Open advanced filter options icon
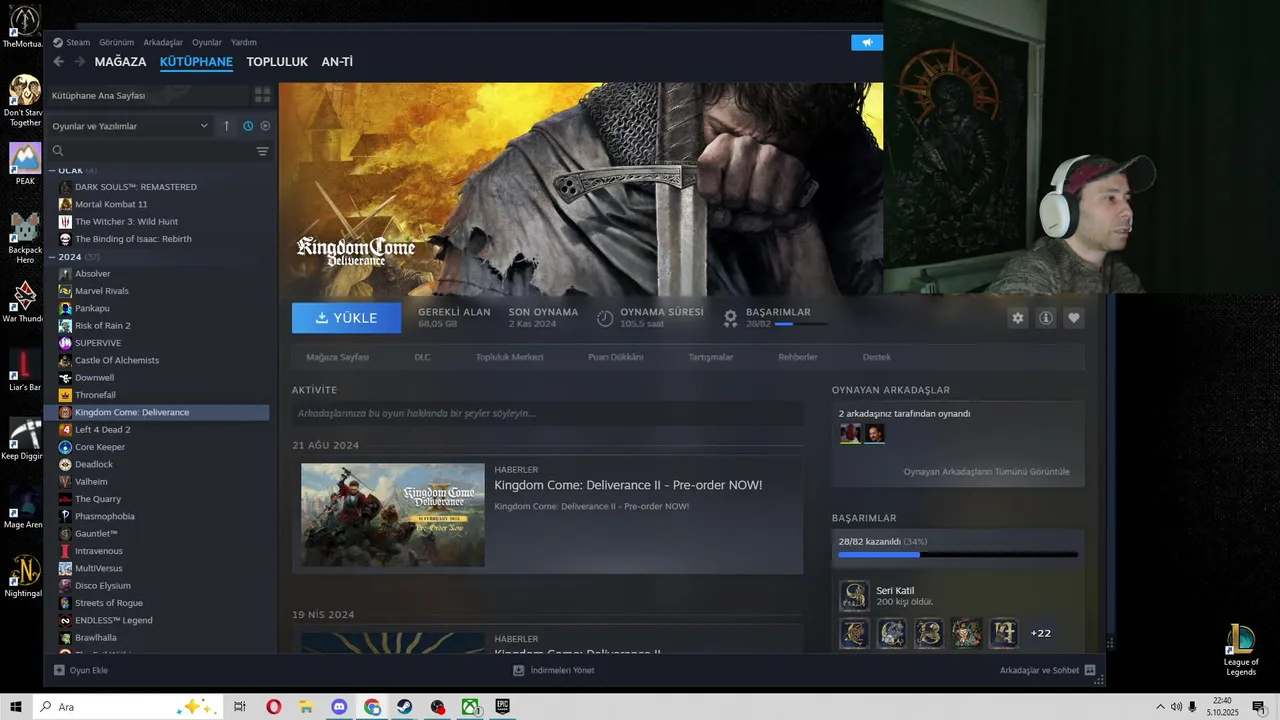Image resolution: width=1280 pixels, height=720 pixels. (262, 151)
